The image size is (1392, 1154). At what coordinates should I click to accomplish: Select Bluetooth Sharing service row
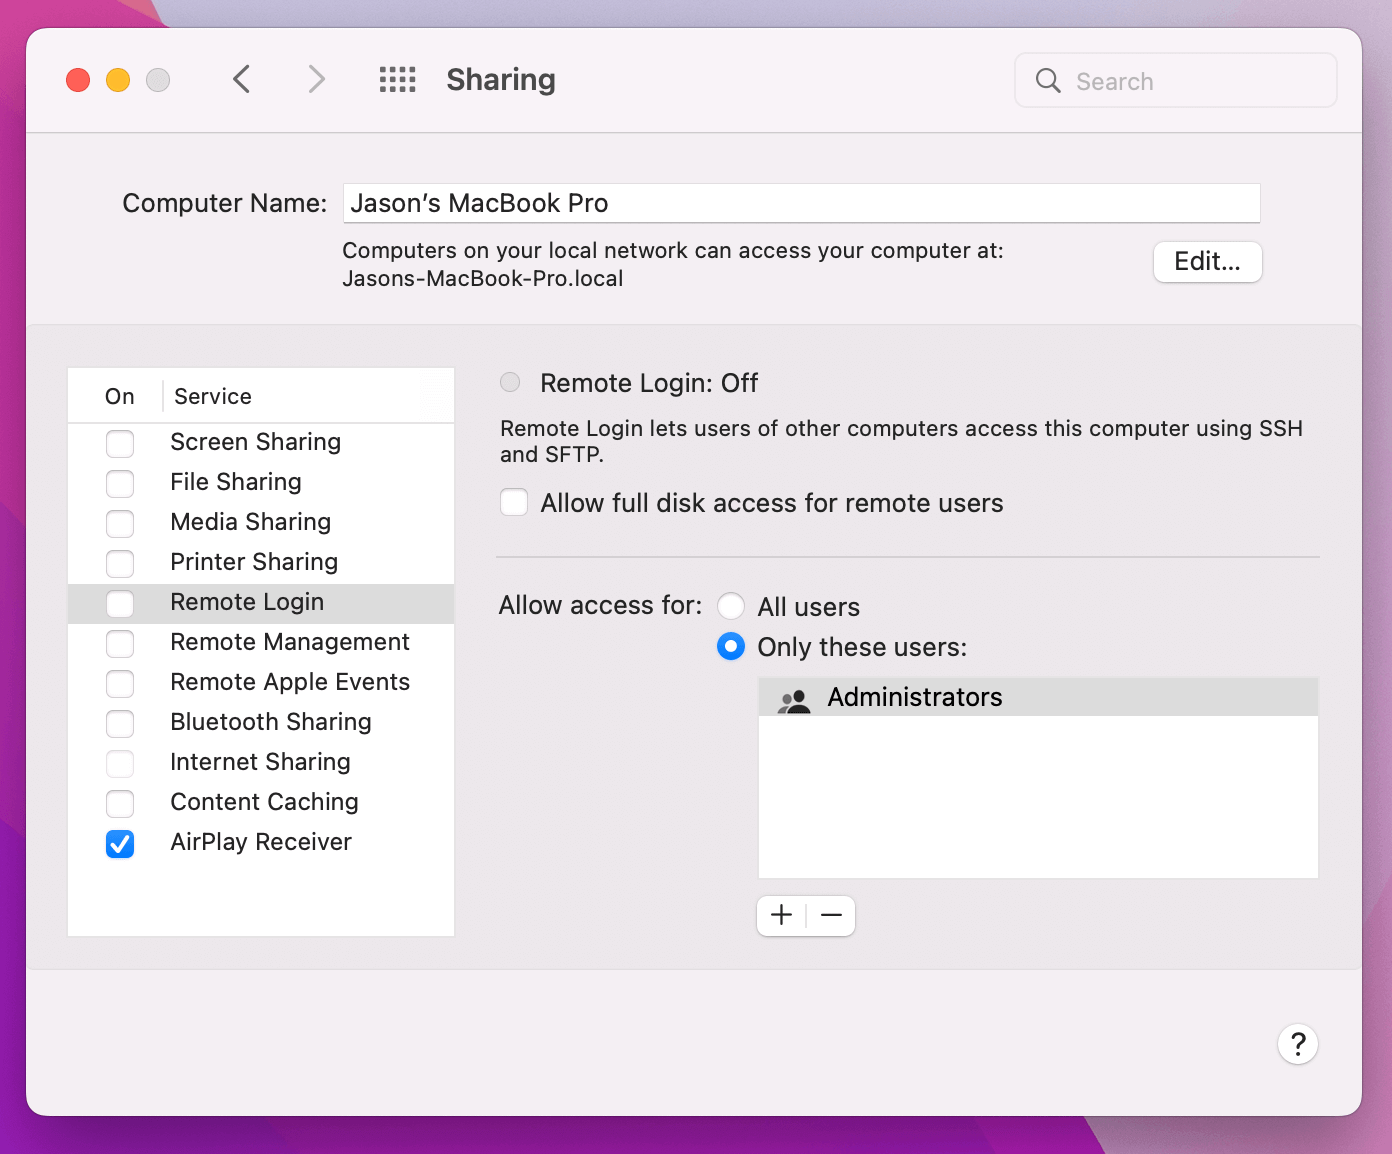tap(270, 722)
